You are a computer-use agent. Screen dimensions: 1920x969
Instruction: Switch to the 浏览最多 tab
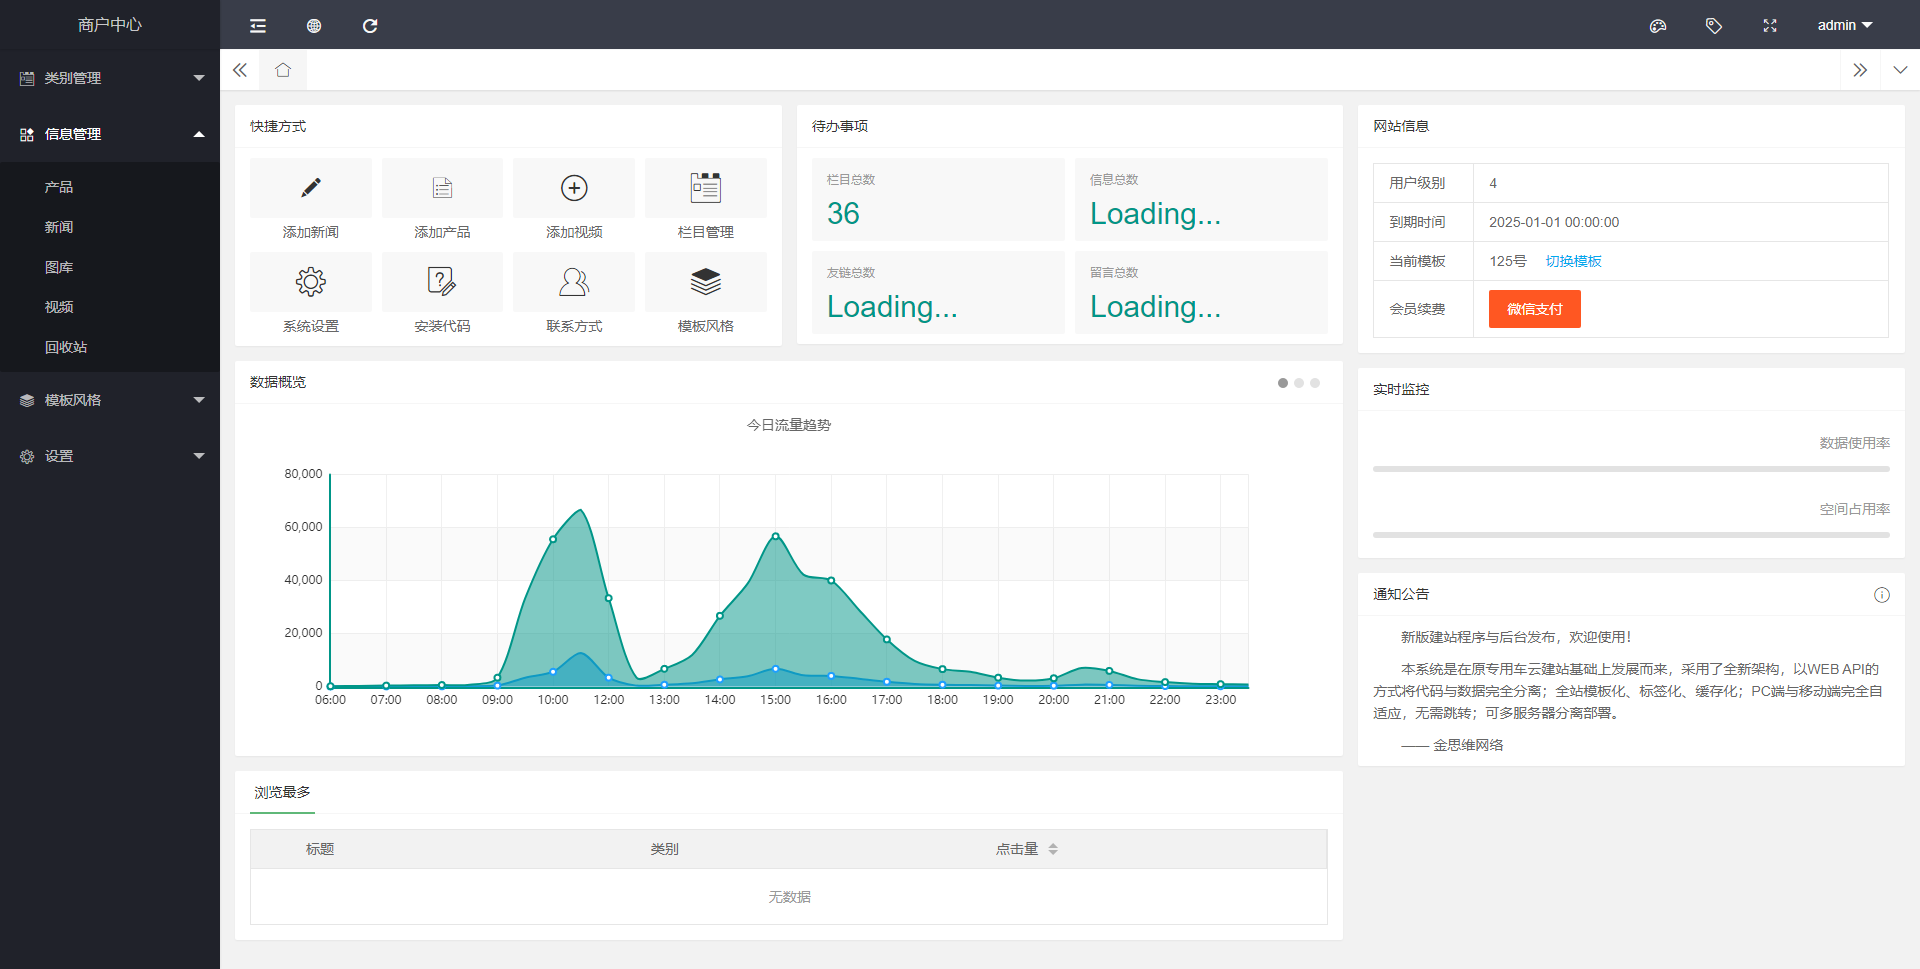(282, 792)
